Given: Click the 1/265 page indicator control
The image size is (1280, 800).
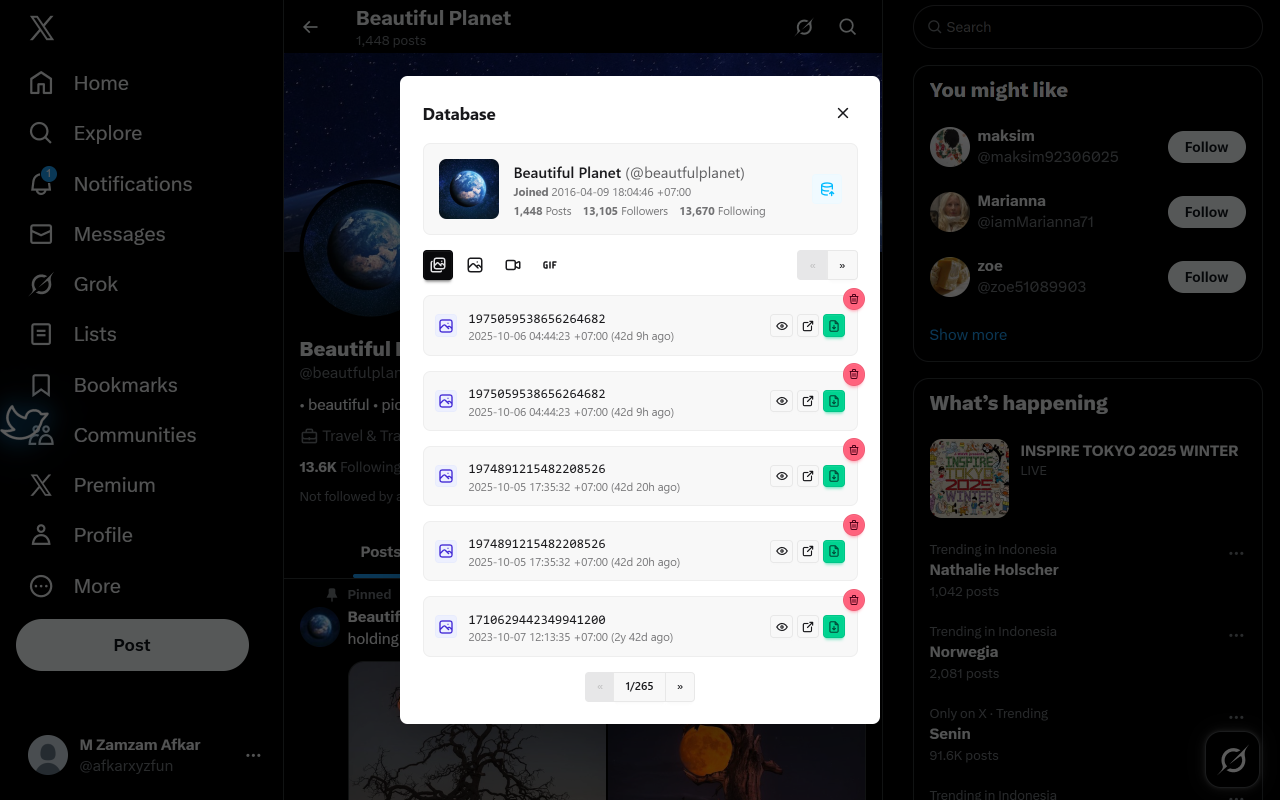Looking at the screenshot, I should [x=639, y=686].
